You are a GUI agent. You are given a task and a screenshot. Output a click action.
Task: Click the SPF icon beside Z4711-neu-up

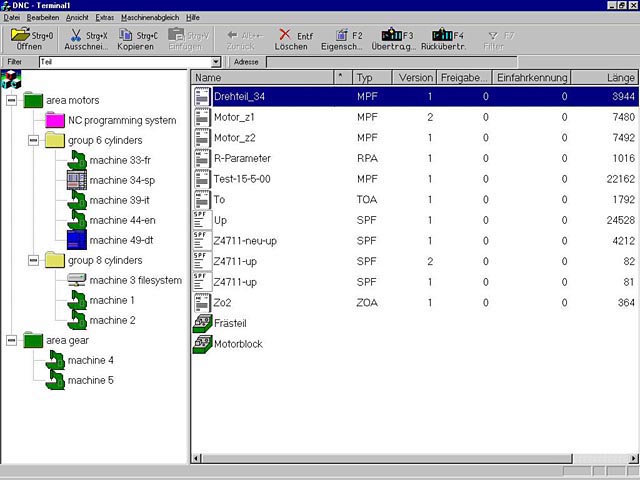point(202,241)
